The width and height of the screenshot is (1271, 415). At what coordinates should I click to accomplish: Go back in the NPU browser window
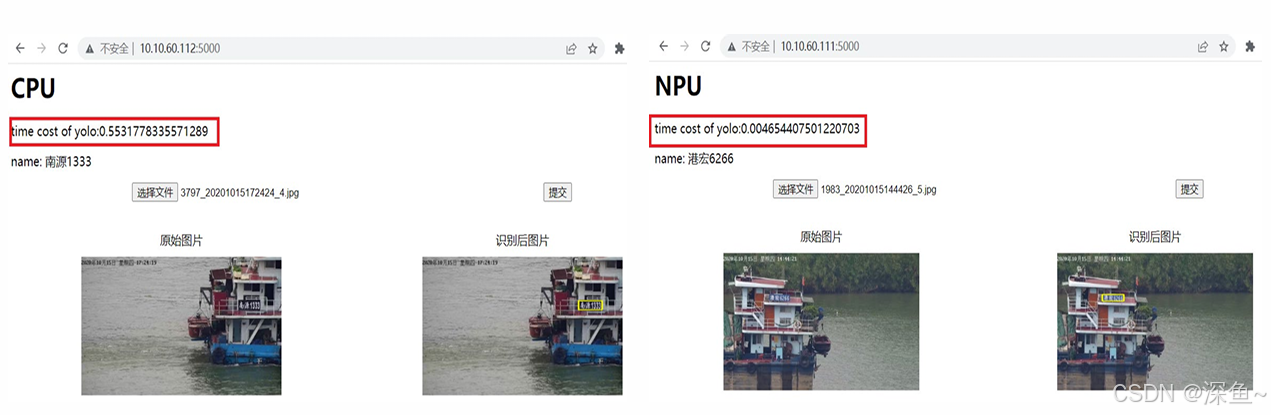663,47
